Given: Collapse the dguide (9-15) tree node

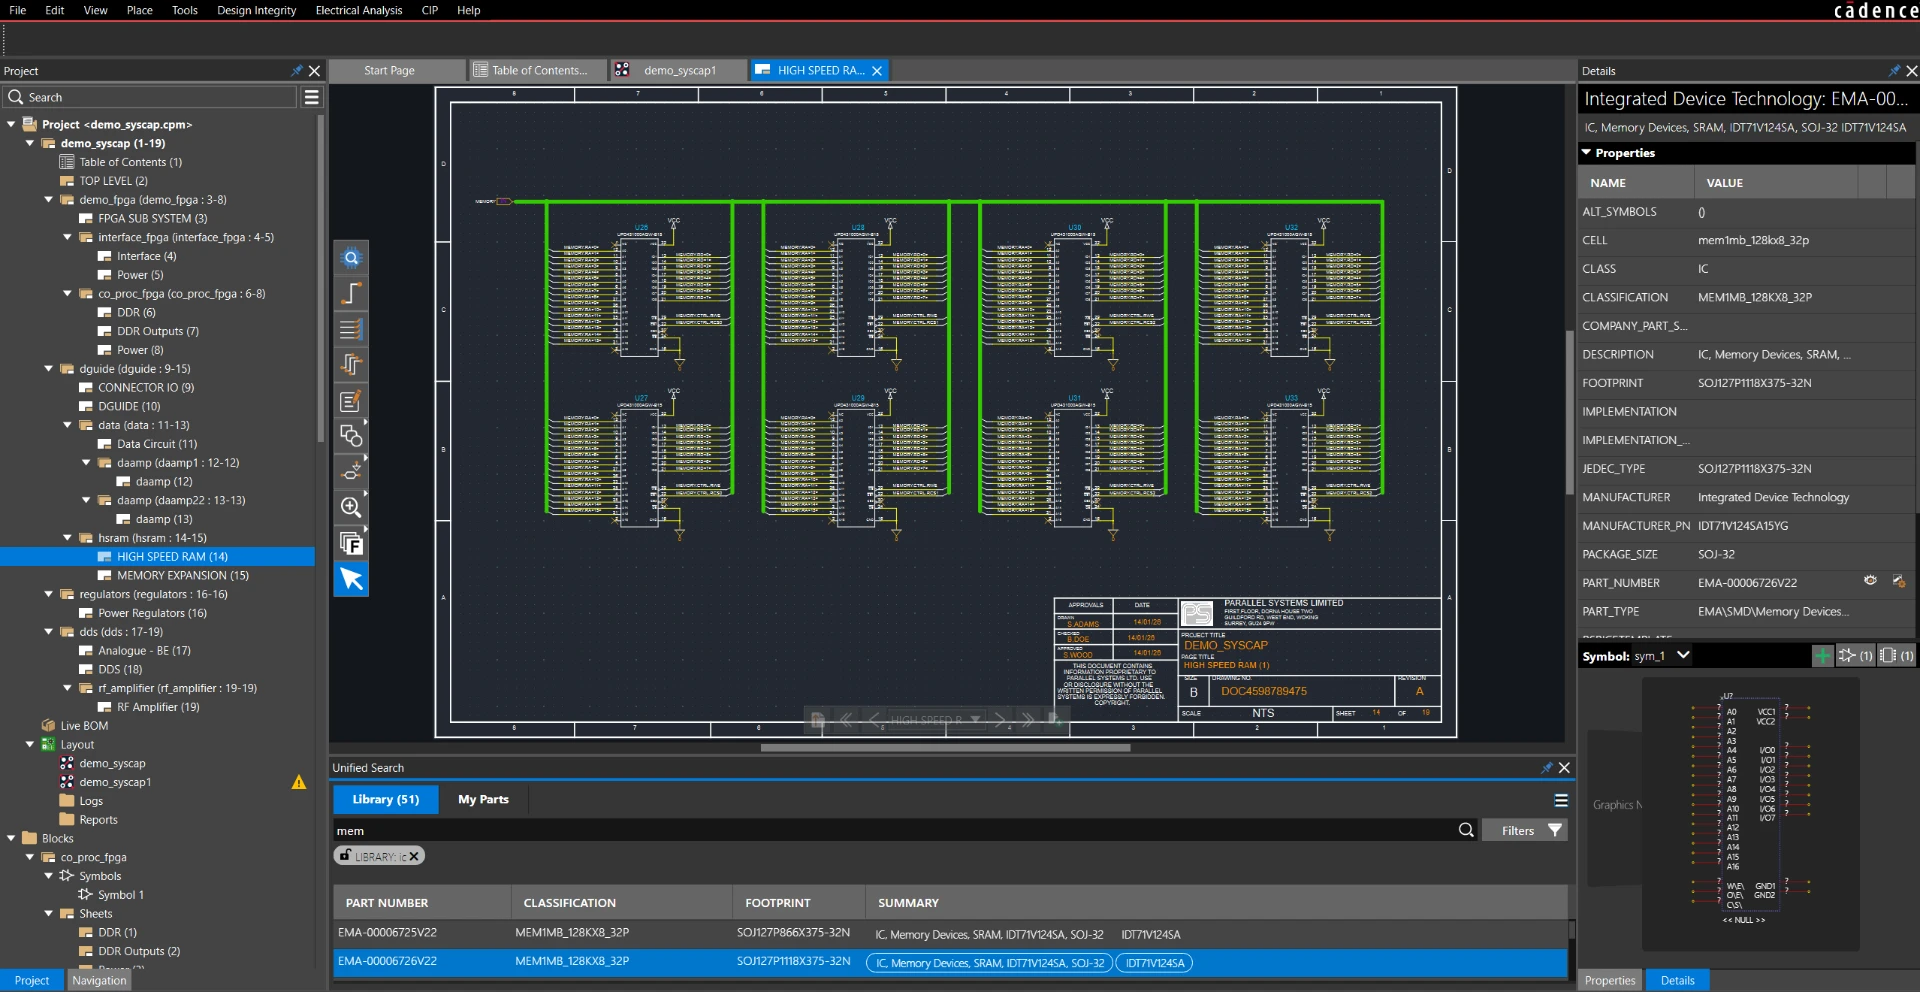Looking at the screenshot, I should [x=48, y=369].
